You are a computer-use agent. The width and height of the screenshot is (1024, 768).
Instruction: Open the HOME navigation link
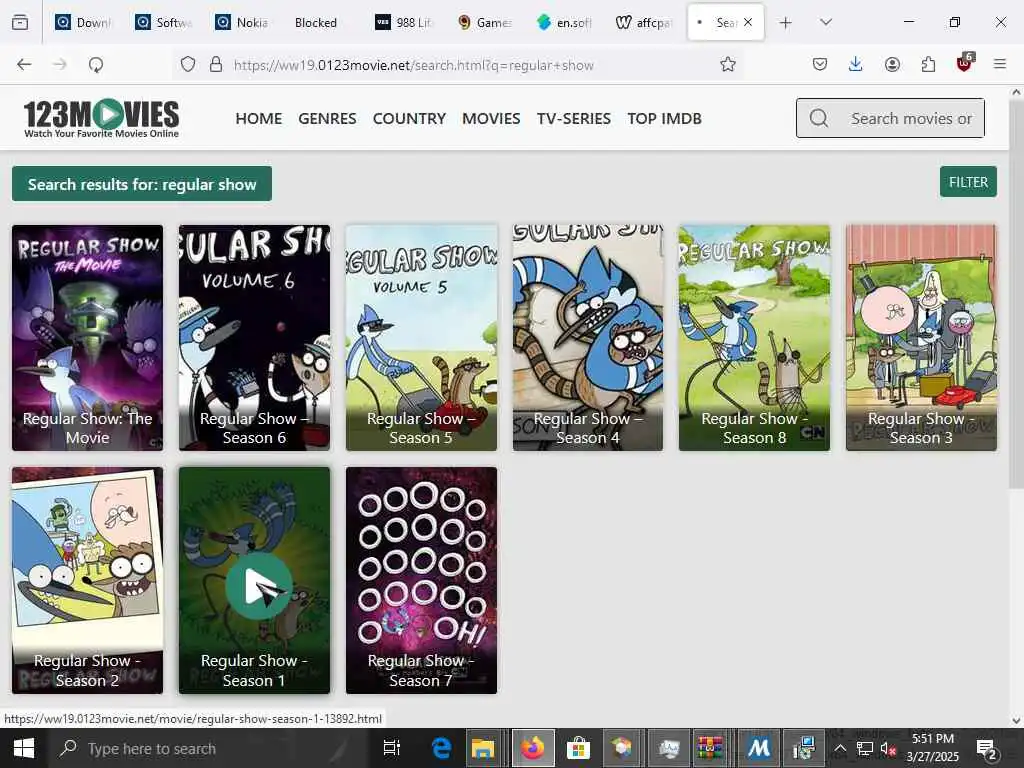[259, 119]
